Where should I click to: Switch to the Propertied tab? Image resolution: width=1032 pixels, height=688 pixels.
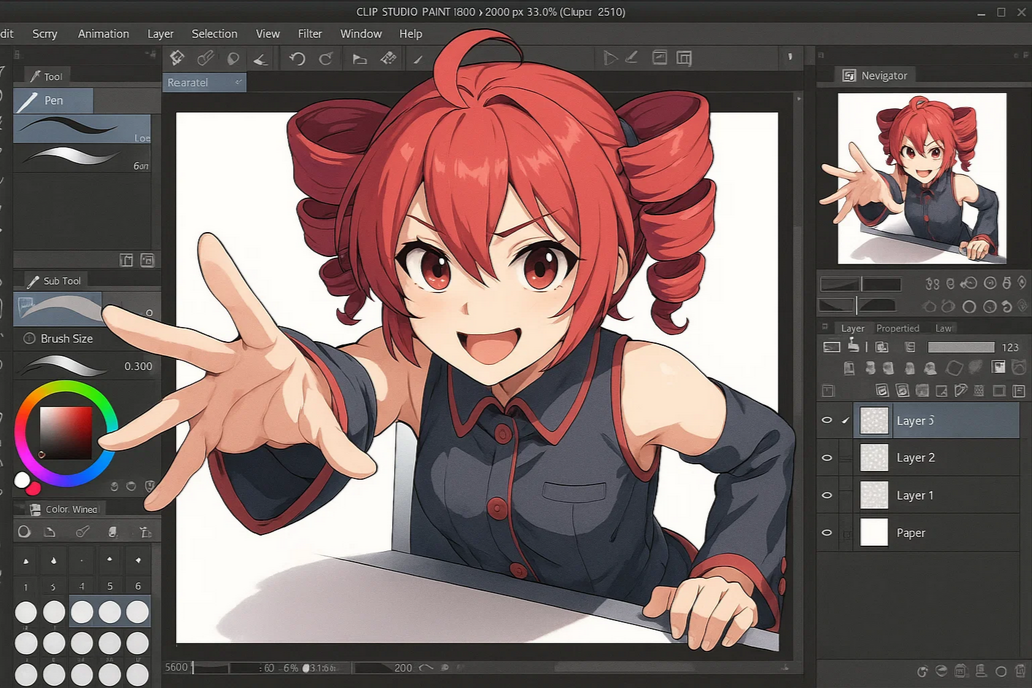[898, 328]
